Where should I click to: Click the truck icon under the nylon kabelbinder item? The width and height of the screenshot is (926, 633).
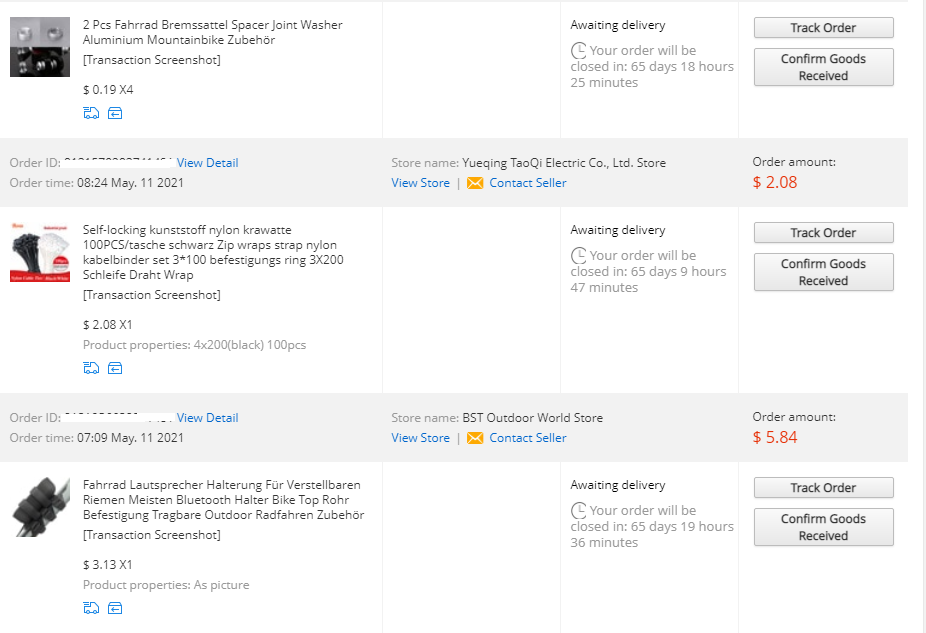coord(91,368)
